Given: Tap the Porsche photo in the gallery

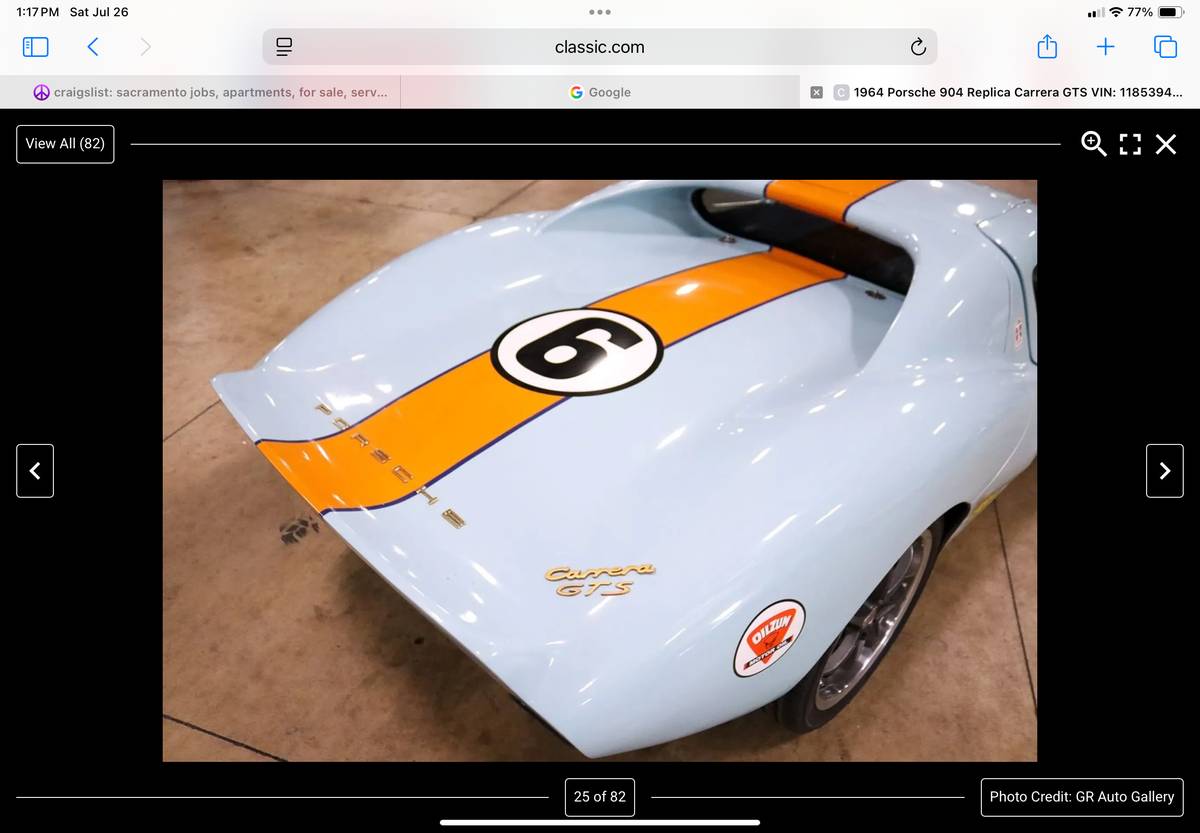Looking at the screenshot, I should click(600, 471).
